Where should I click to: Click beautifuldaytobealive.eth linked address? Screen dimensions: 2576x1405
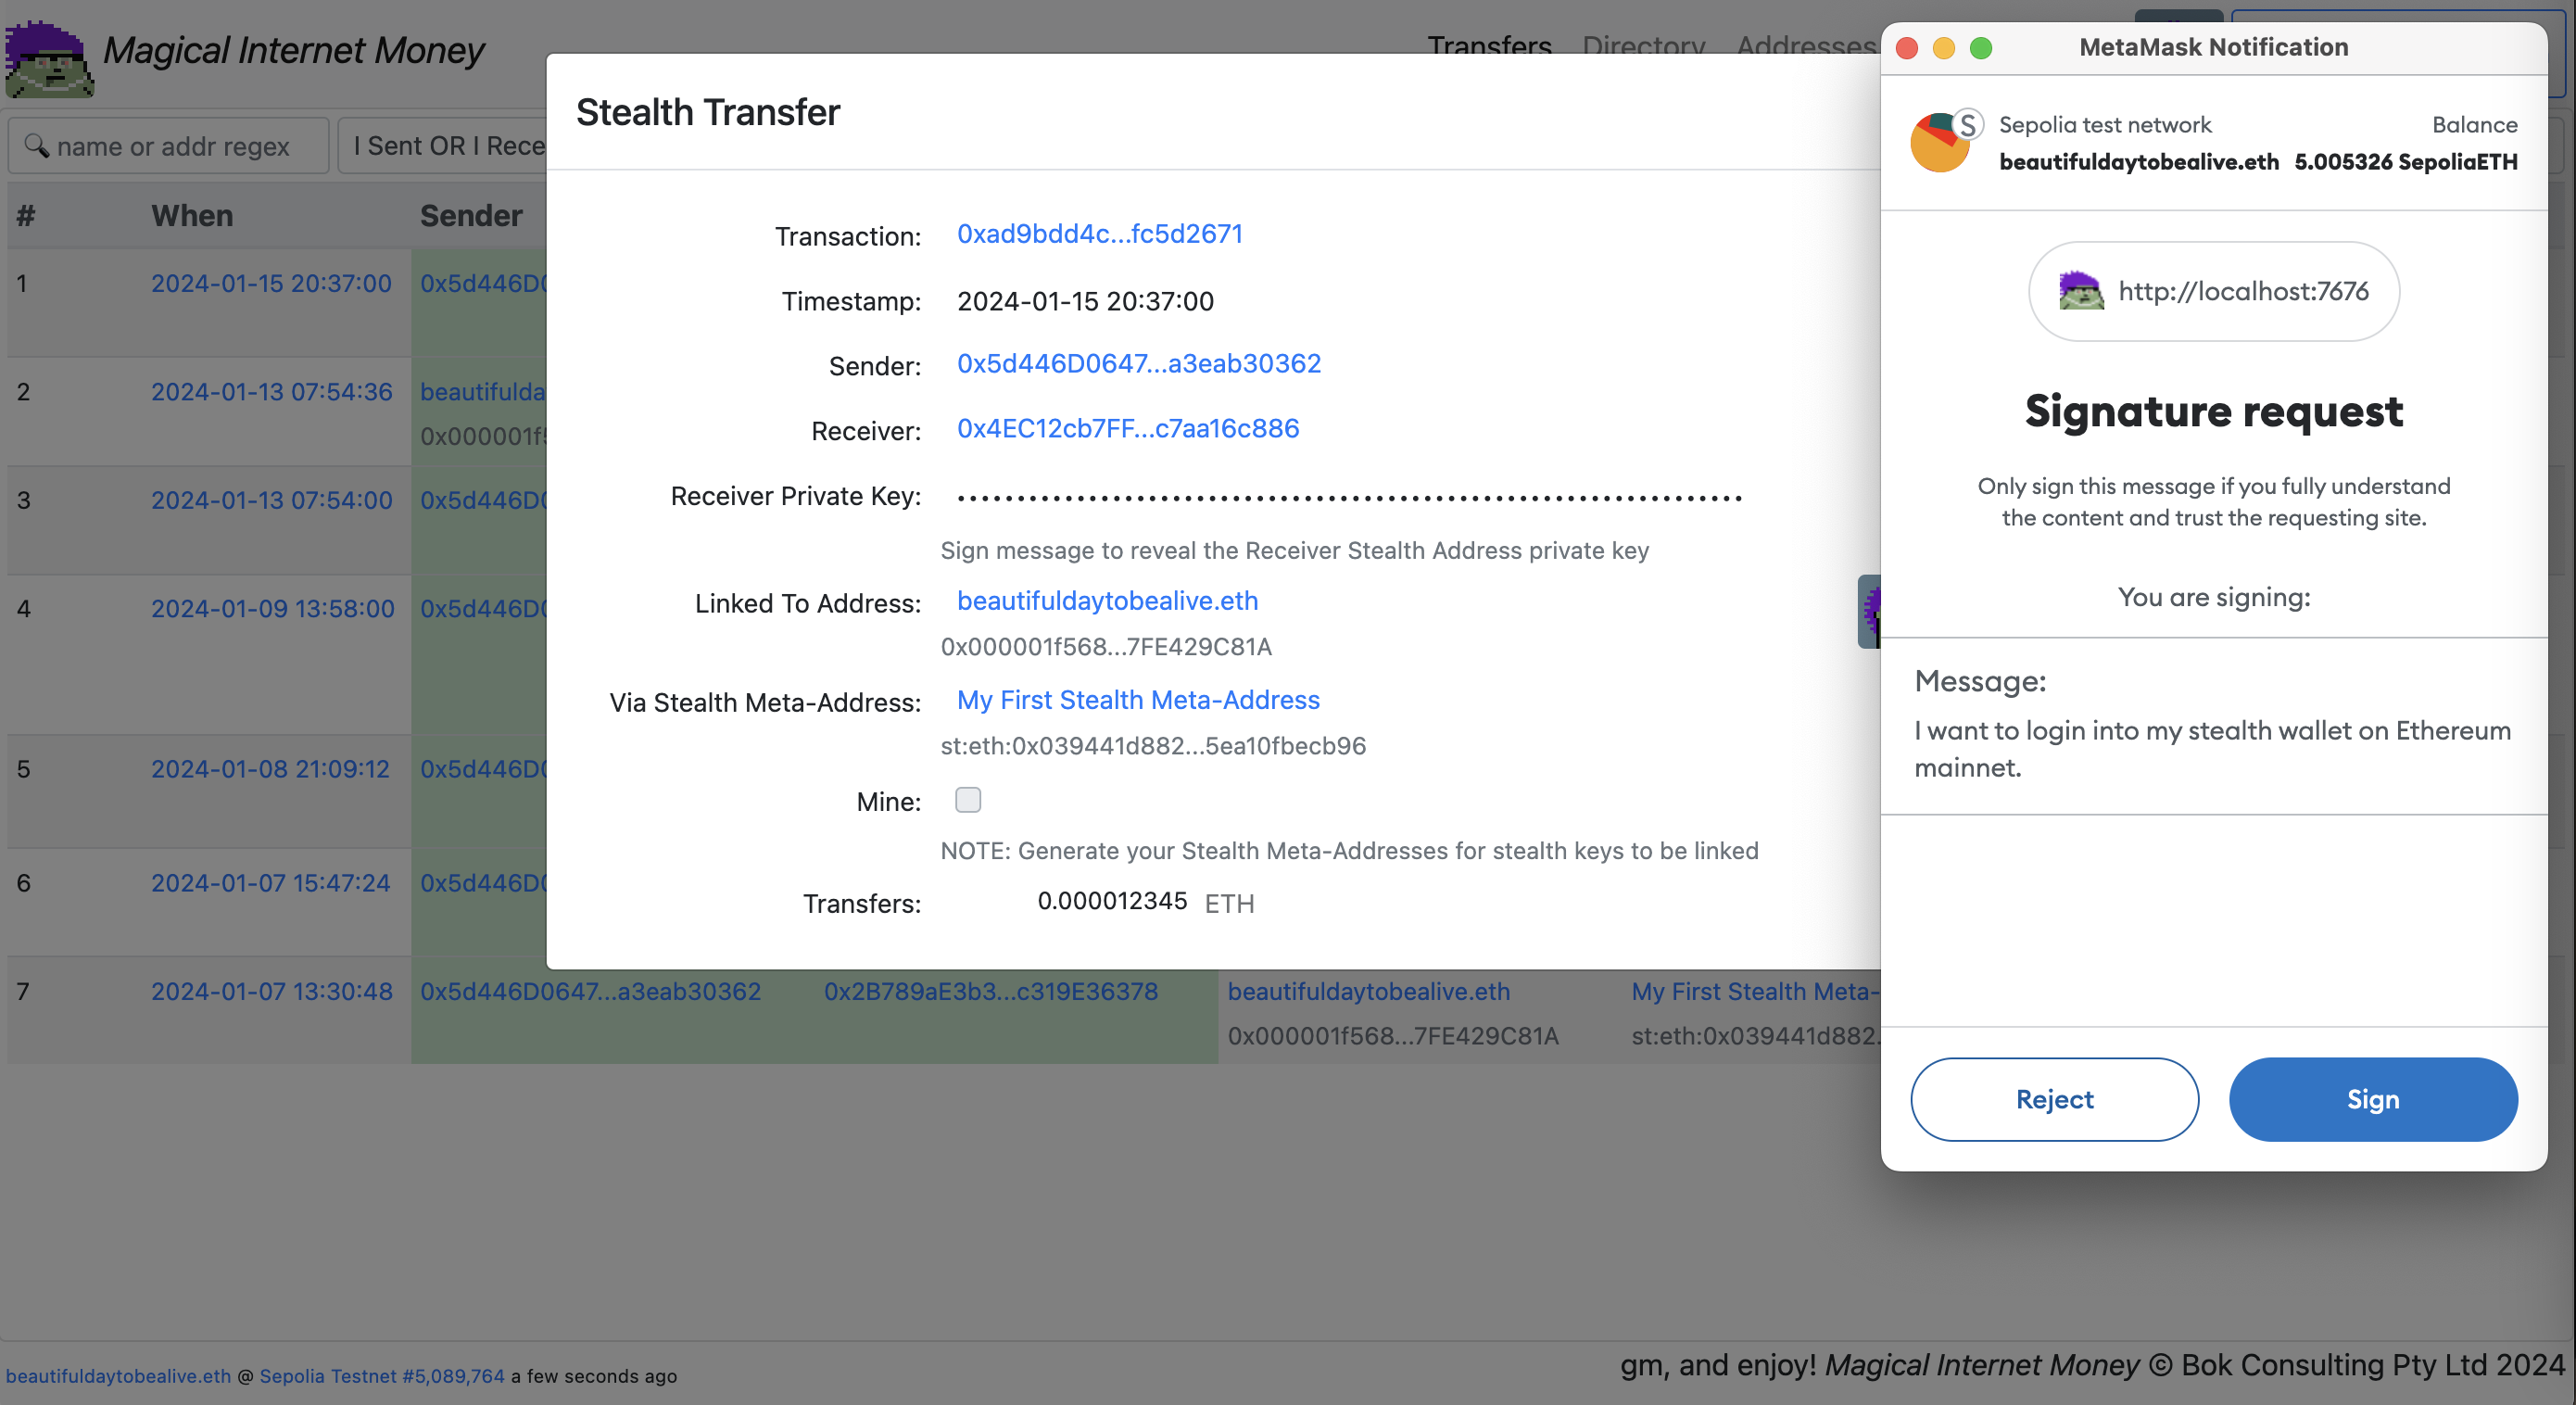1107,602
